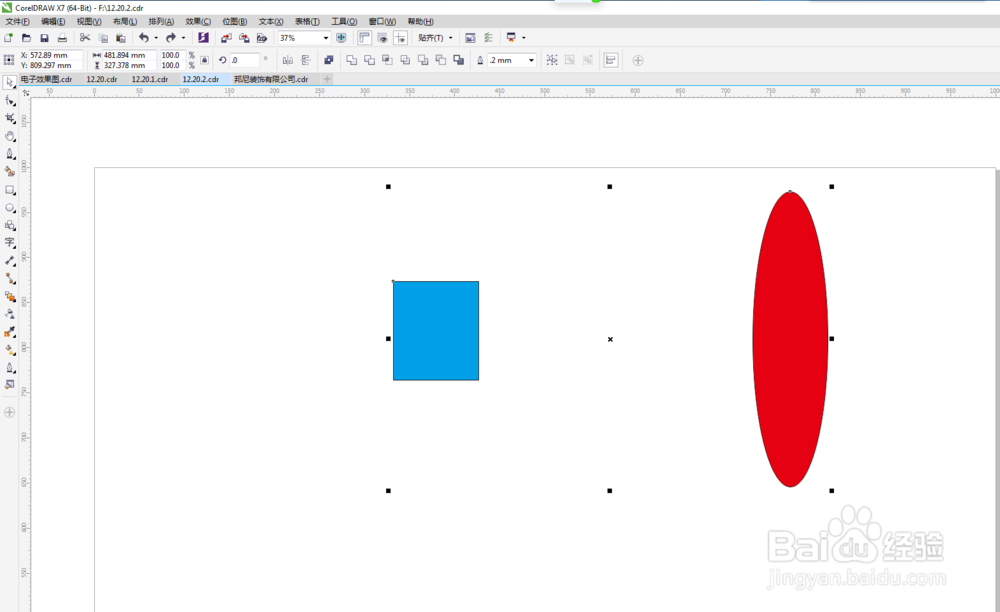Print the document

(x=62, y=38)
